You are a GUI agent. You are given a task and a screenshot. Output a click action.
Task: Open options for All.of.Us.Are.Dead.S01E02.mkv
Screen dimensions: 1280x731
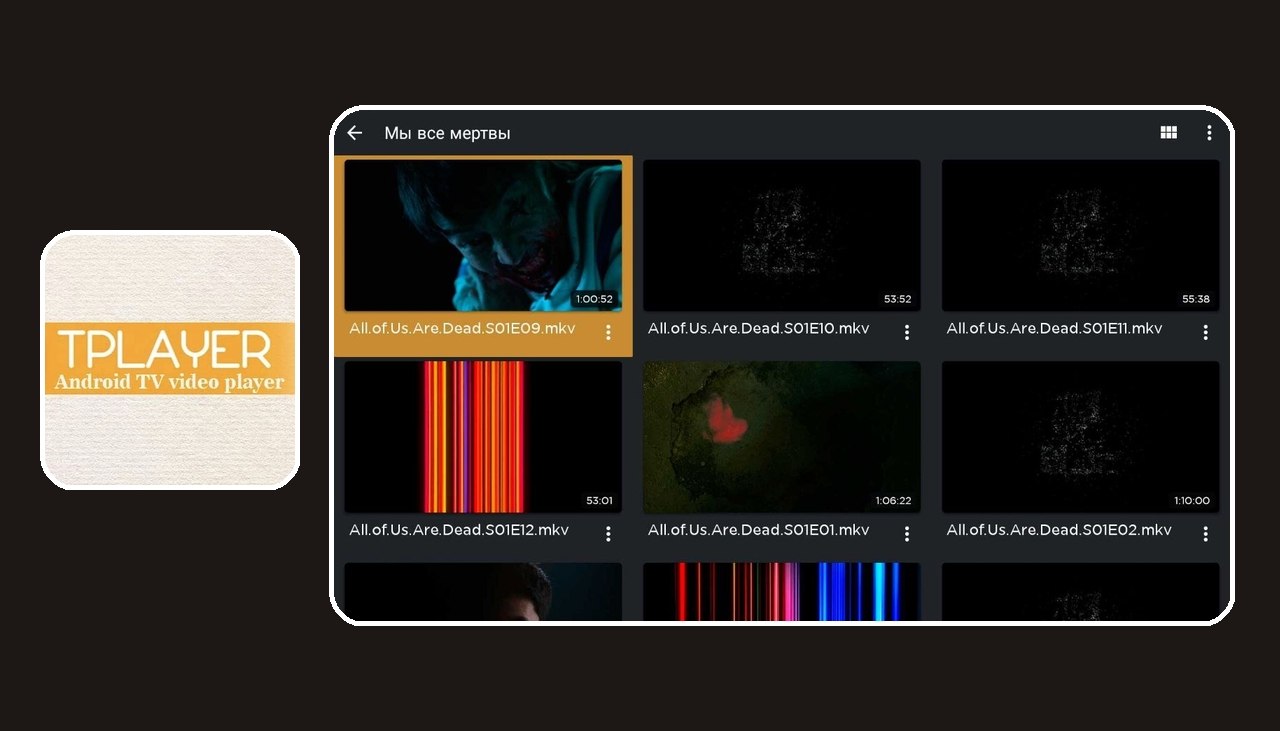[x=1206, y=534]
